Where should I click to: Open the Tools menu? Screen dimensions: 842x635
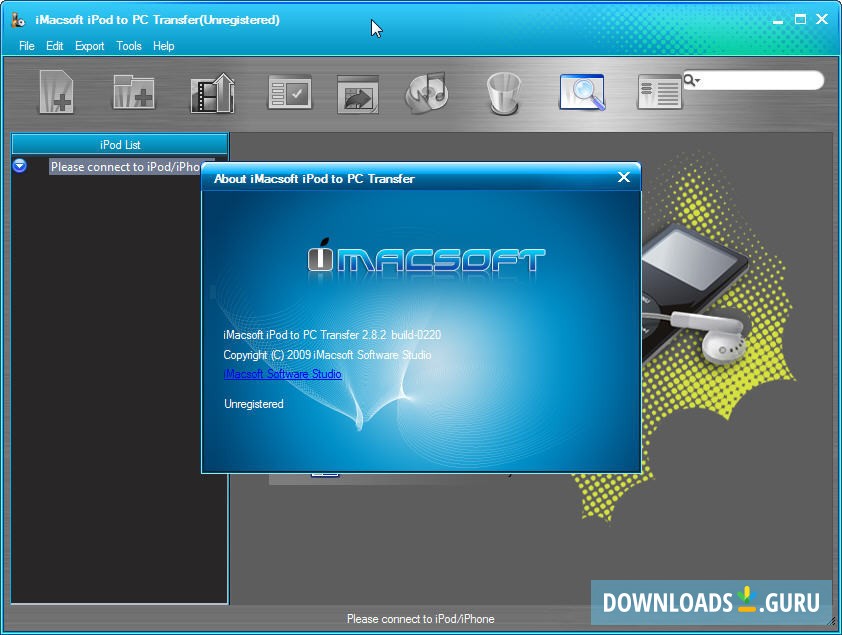tap(129, 46)
